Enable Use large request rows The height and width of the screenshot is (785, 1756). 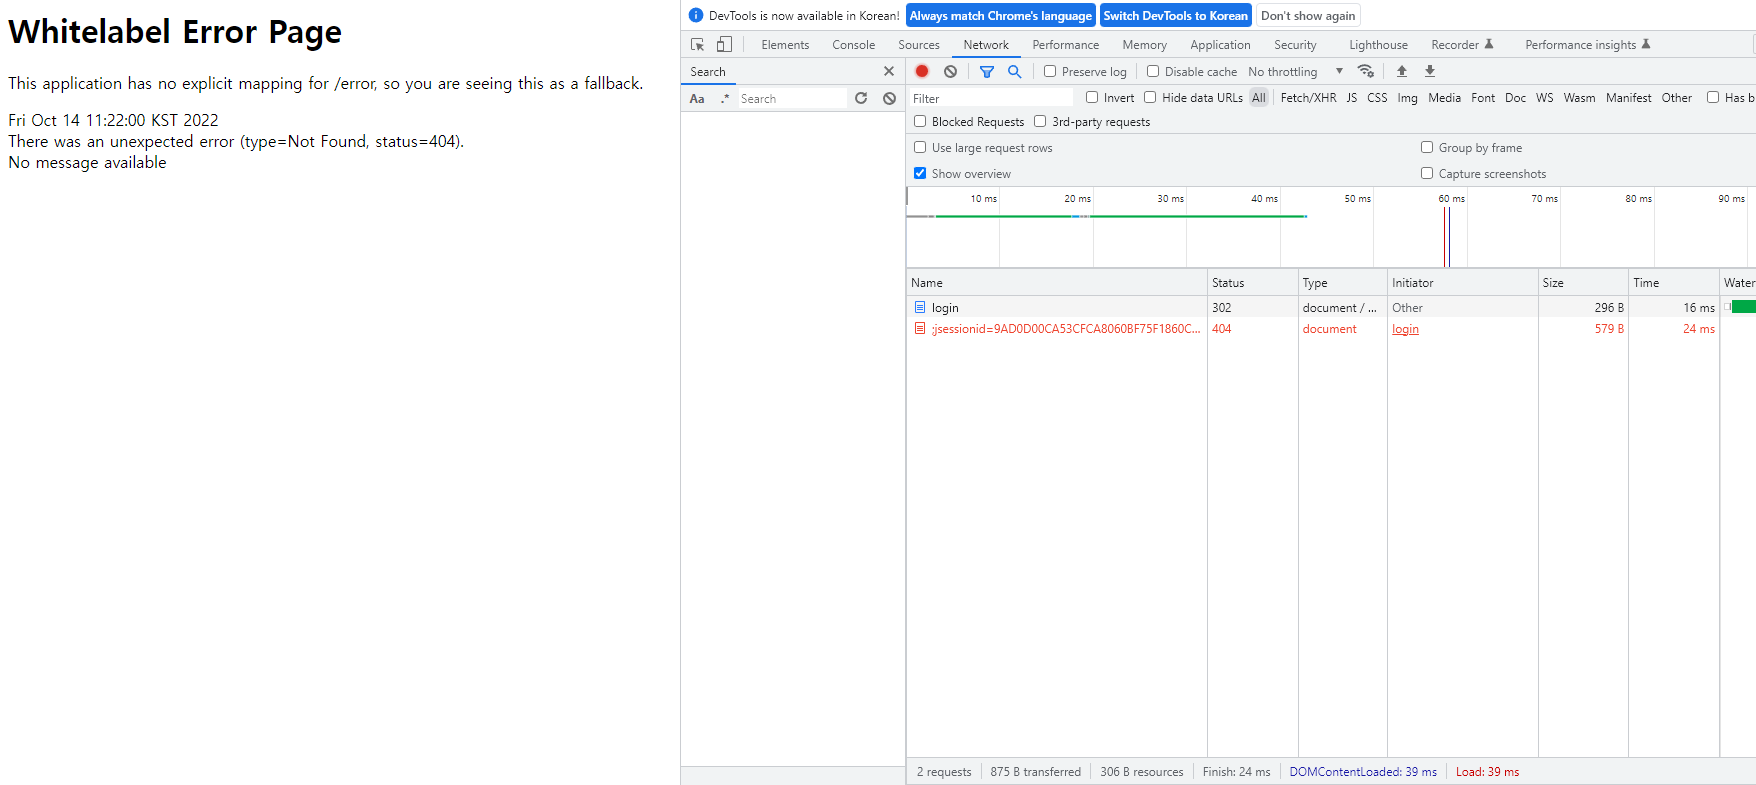click(x=920, y=147)
